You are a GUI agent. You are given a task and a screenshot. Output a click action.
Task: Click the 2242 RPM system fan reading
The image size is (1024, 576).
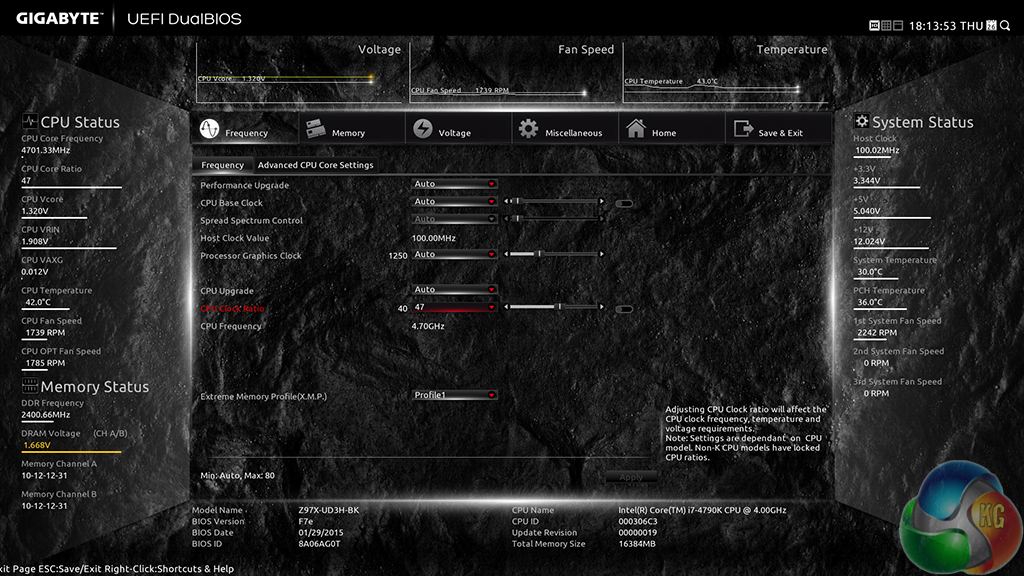click(877, 333)
